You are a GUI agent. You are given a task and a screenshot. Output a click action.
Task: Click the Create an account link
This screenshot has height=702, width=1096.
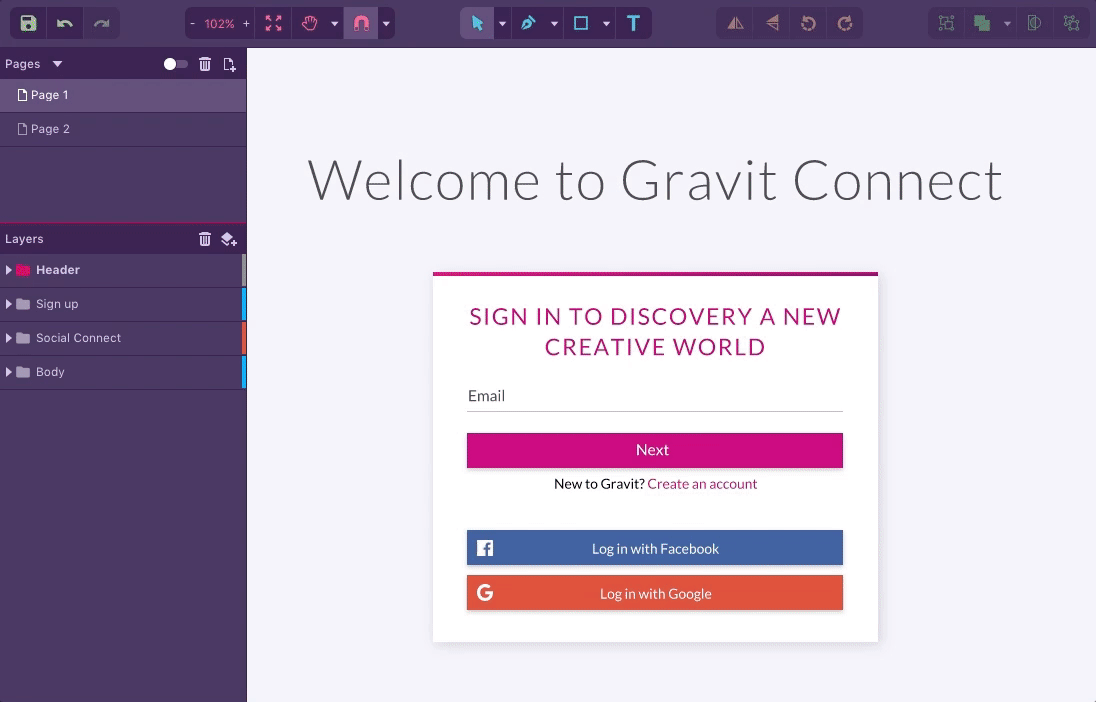702,484
